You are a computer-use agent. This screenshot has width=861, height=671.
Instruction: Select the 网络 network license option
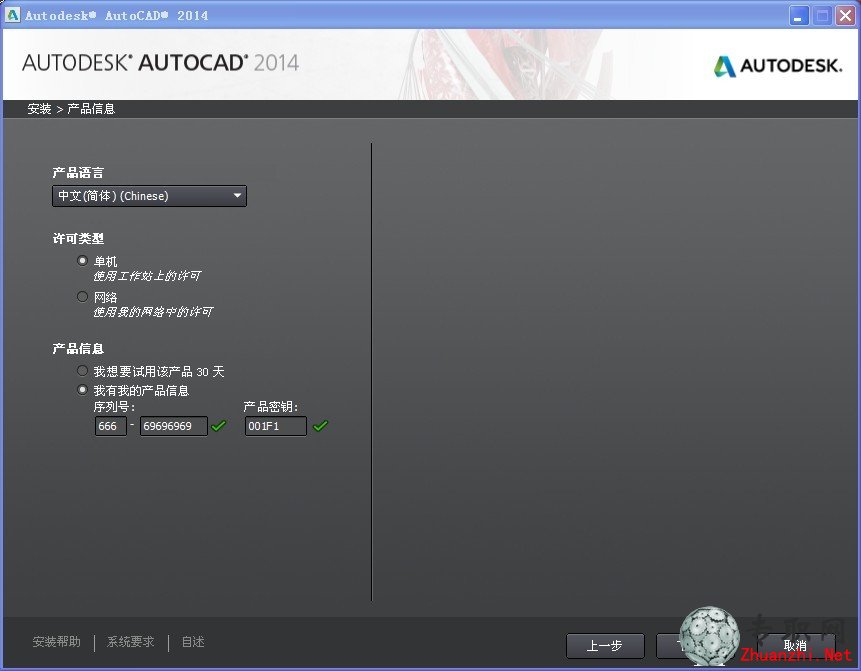click(x=82, y=297)
